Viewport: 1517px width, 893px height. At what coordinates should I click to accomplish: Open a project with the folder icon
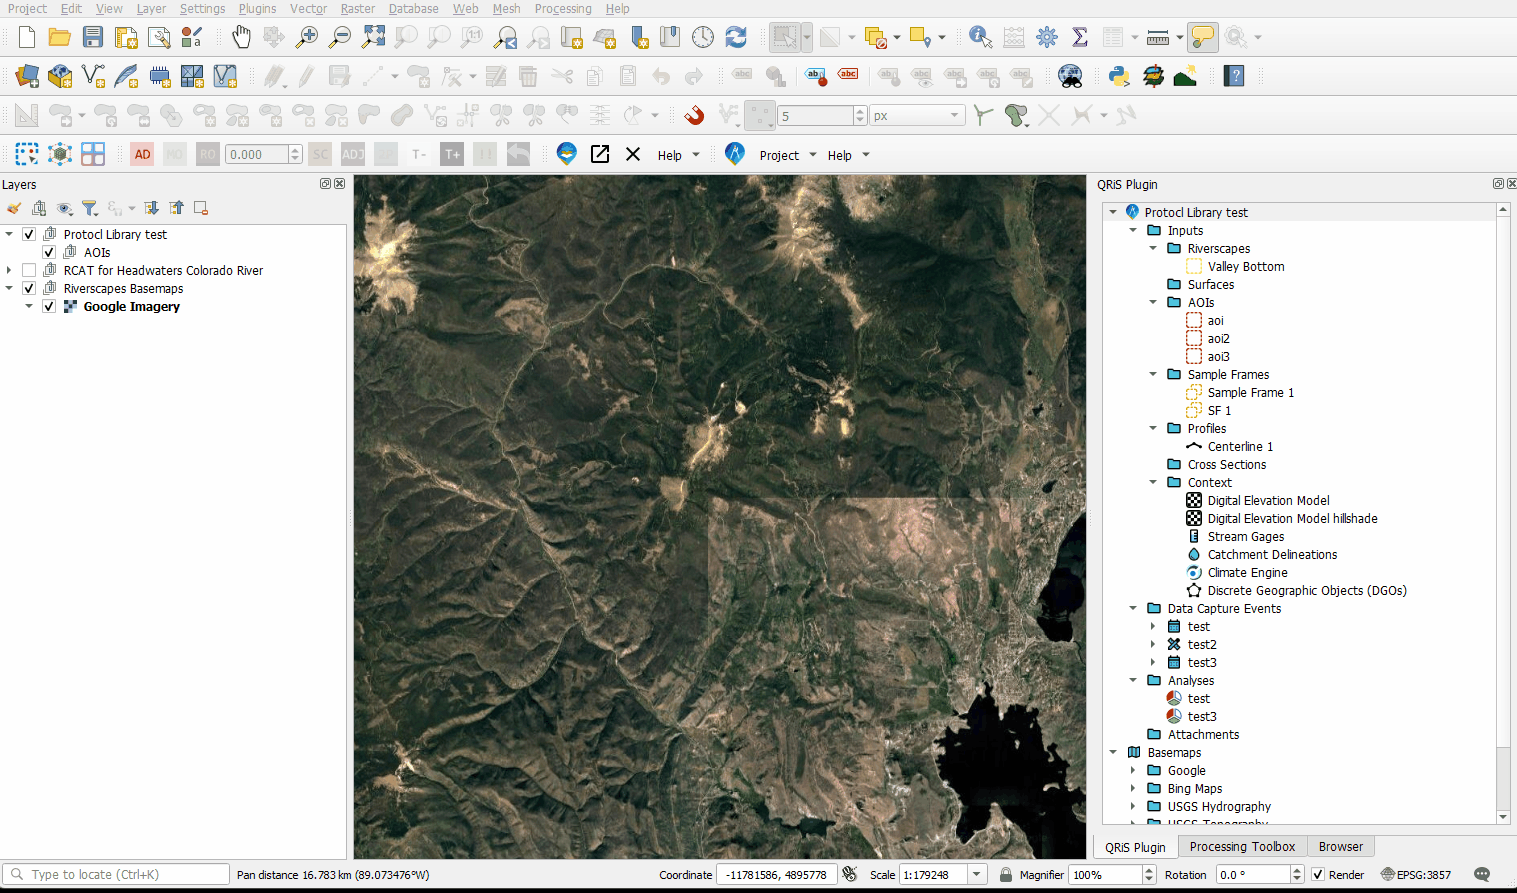coord(60,38)
